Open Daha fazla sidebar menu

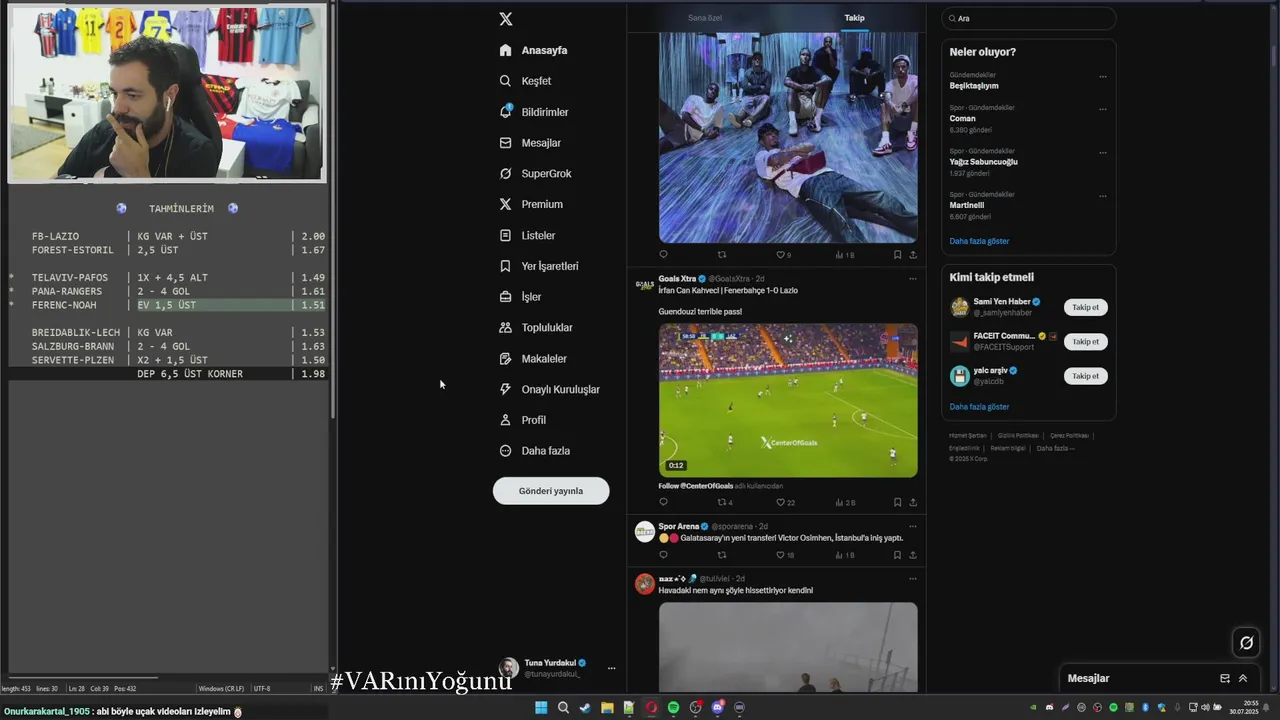coord(534,451)
